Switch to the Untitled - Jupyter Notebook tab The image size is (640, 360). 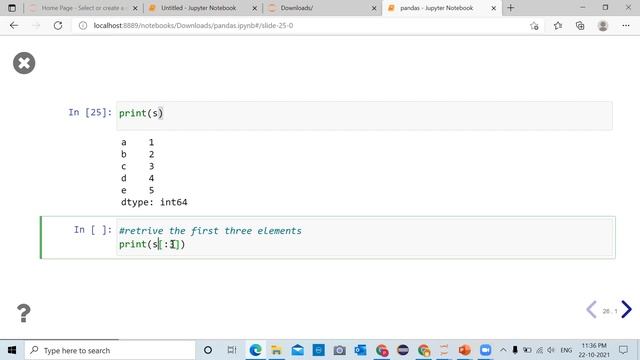point(198,8)
